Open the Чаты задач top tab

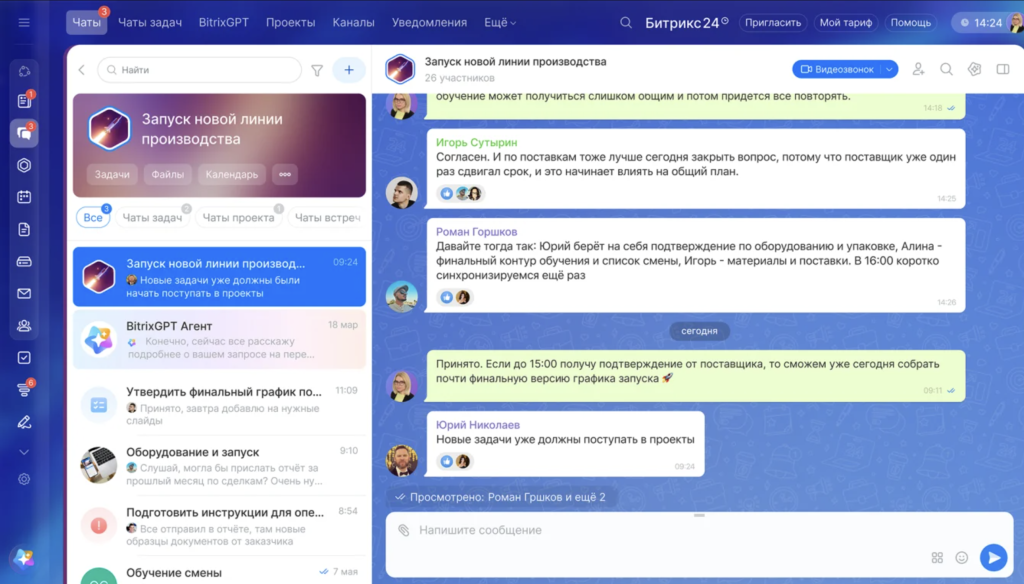pyautogui.click(x=150, y=23)
